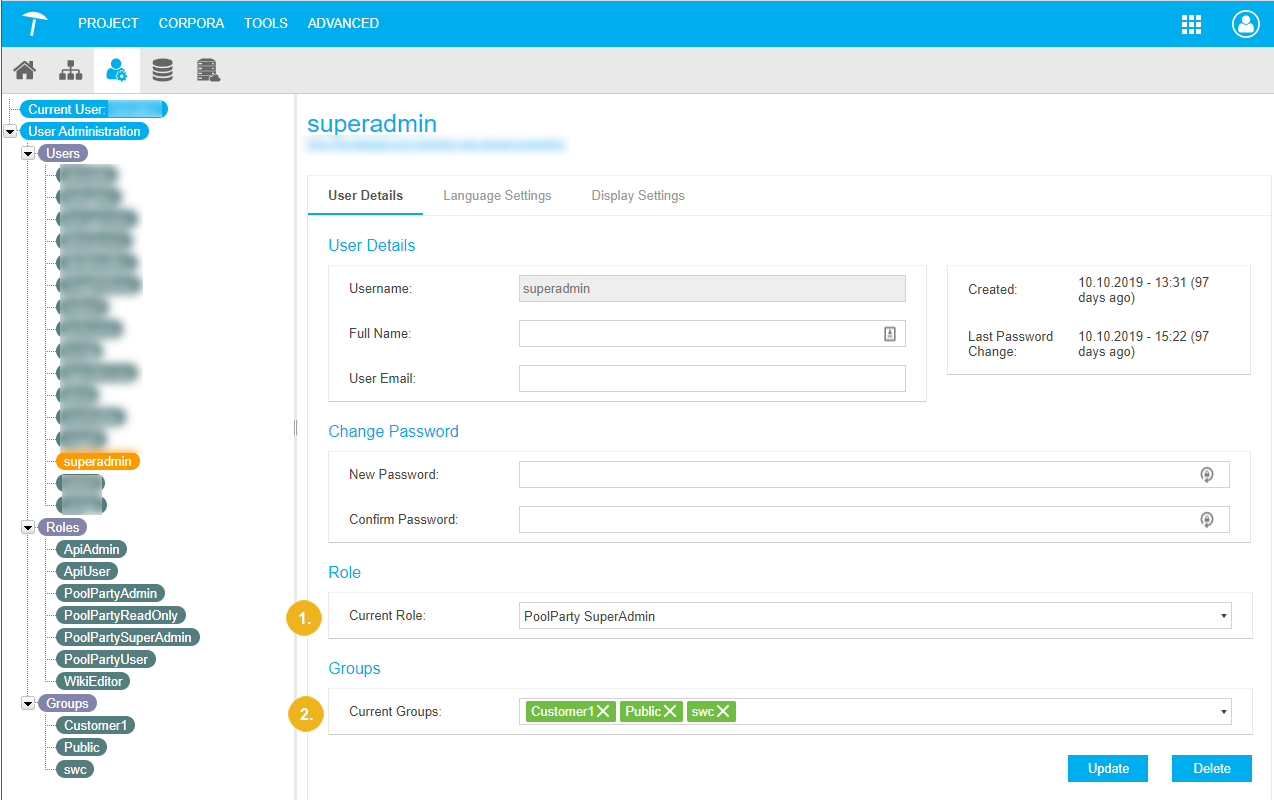Select the swc group in the sidebar tree

(76, 769)
